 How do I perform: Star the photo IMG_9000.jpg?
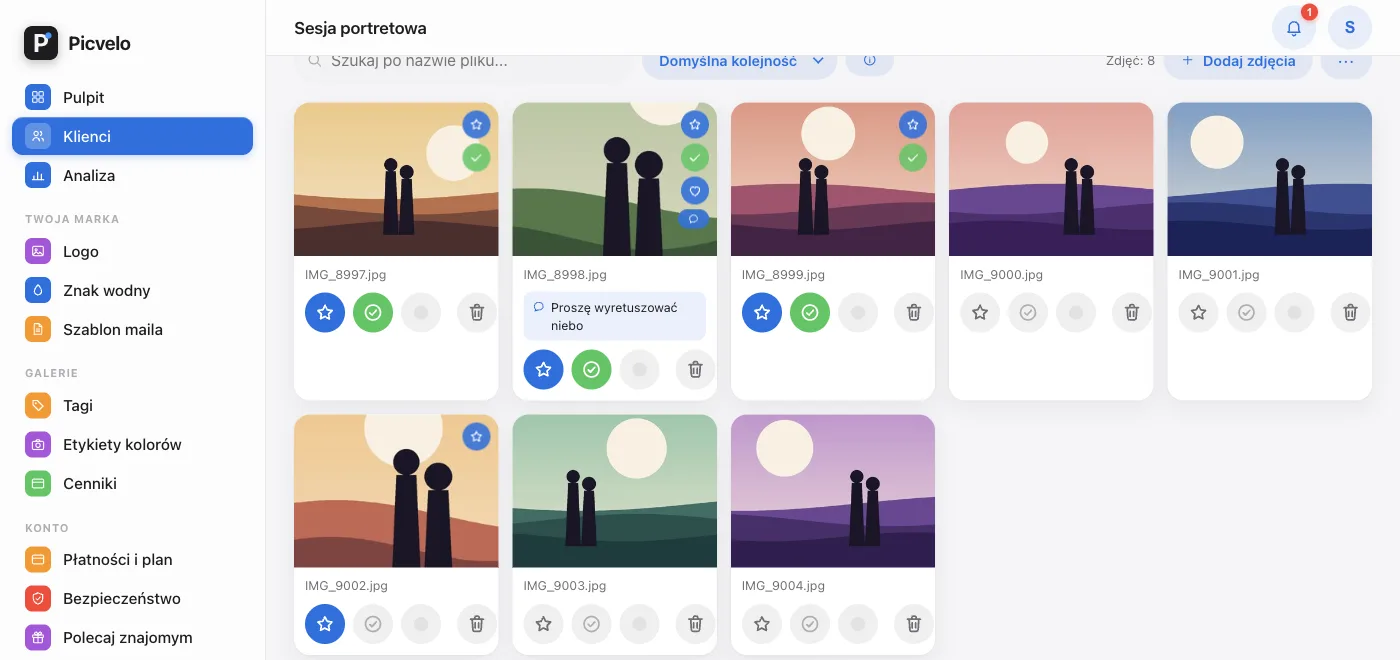[x=980, y=313]
